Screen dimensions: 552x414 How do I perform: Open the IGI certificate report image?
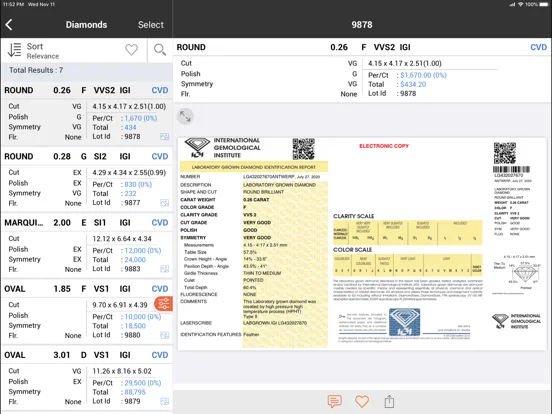[362, 244]
